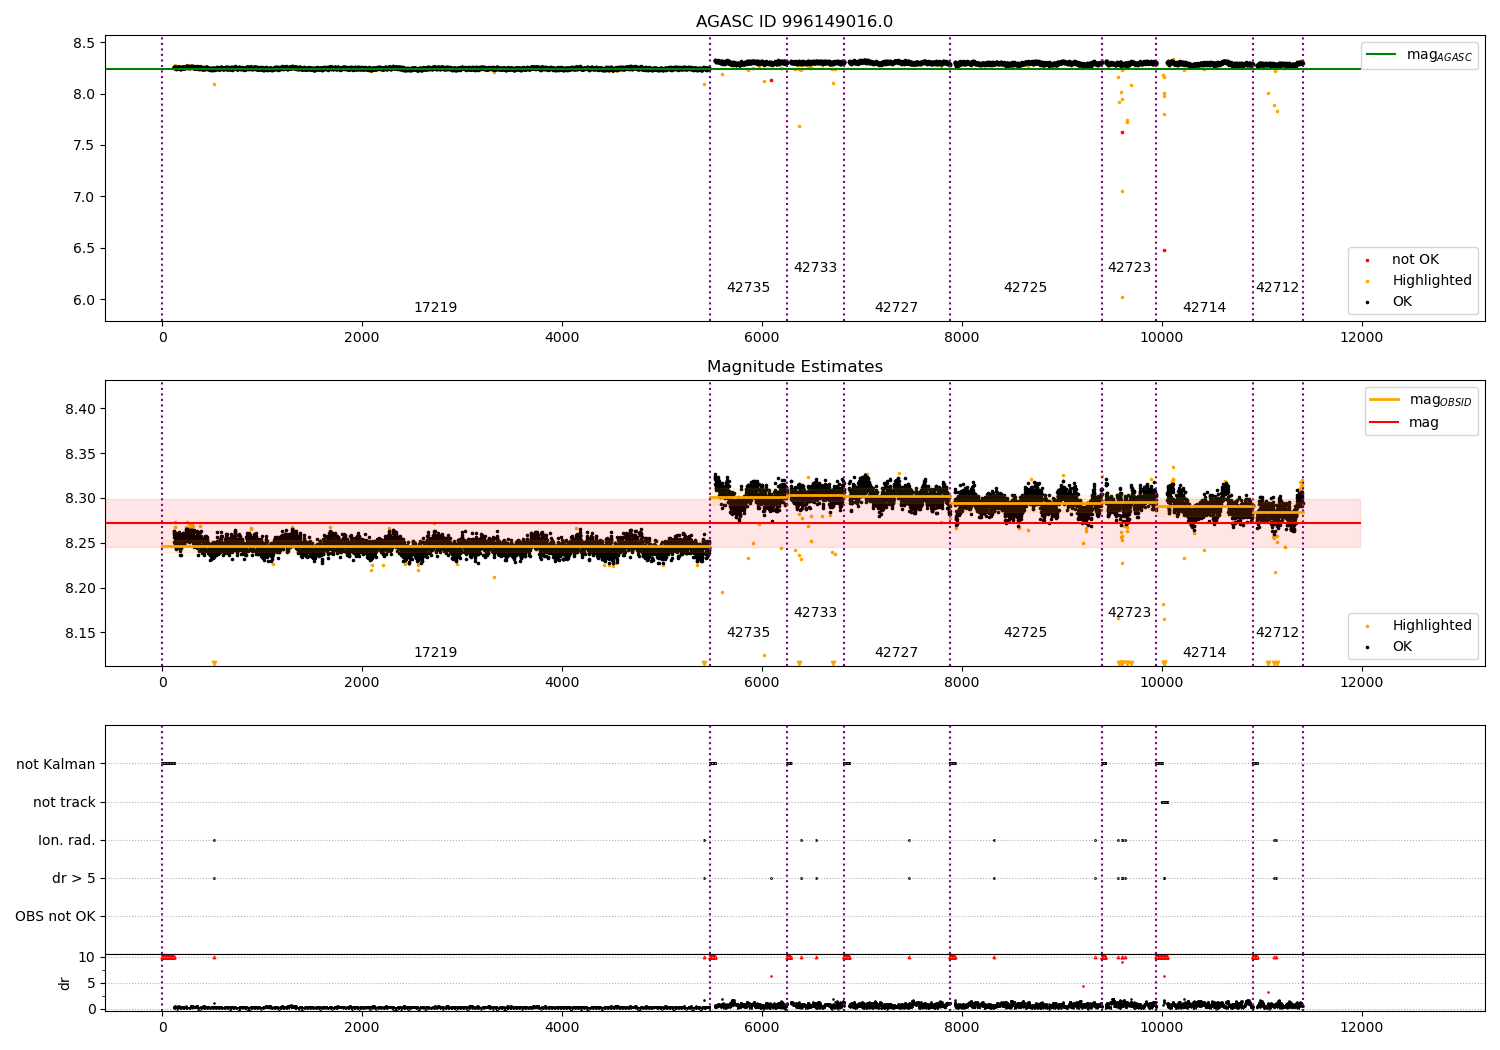
Task: Click OBSID label 42735 in Magnitude Estimates plot
Action: point(748,633)
